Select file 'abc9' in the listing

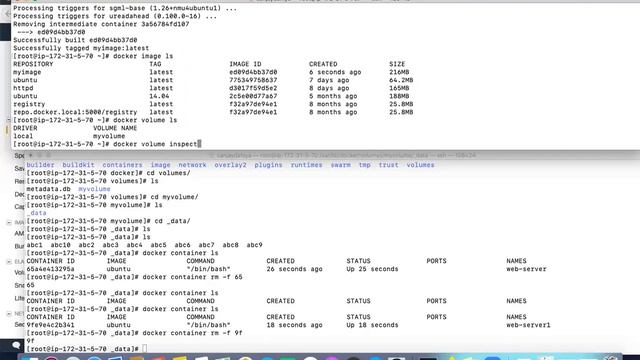pyautogui.click(x=254, y=245)
